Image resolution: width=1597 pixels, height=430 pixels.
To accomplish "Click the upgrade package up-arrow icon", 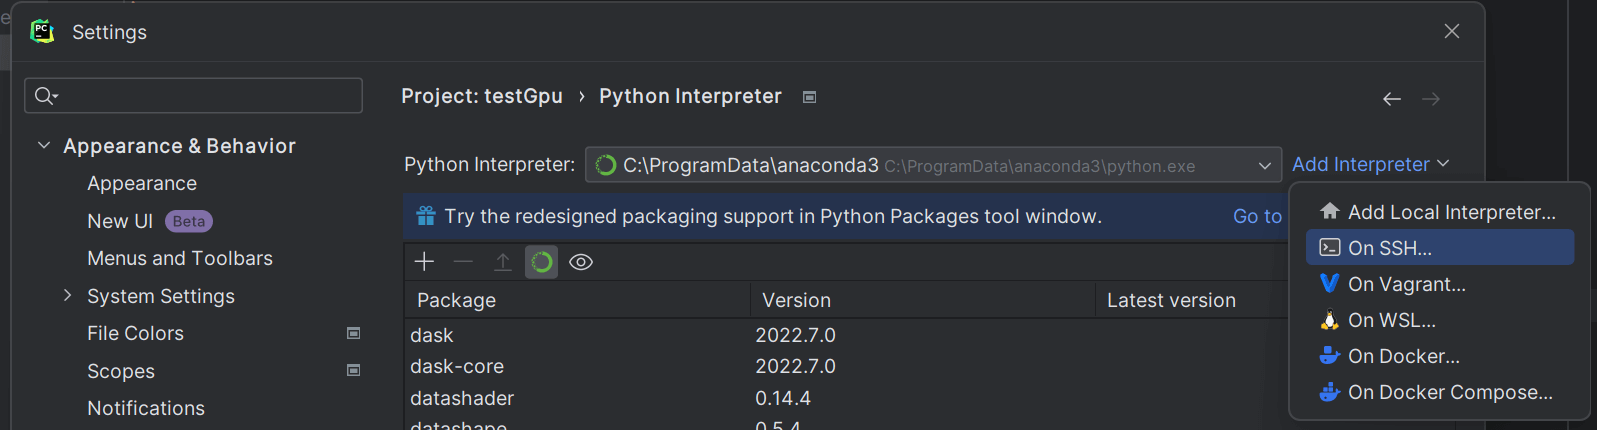I will click(x=502, y=262).
